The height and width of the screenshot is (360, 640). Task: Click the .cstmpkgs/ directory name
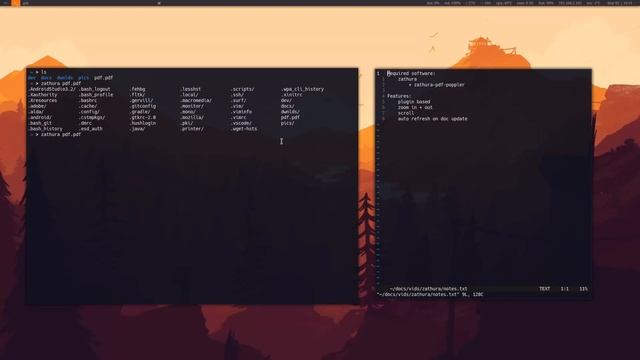(92, 118)
